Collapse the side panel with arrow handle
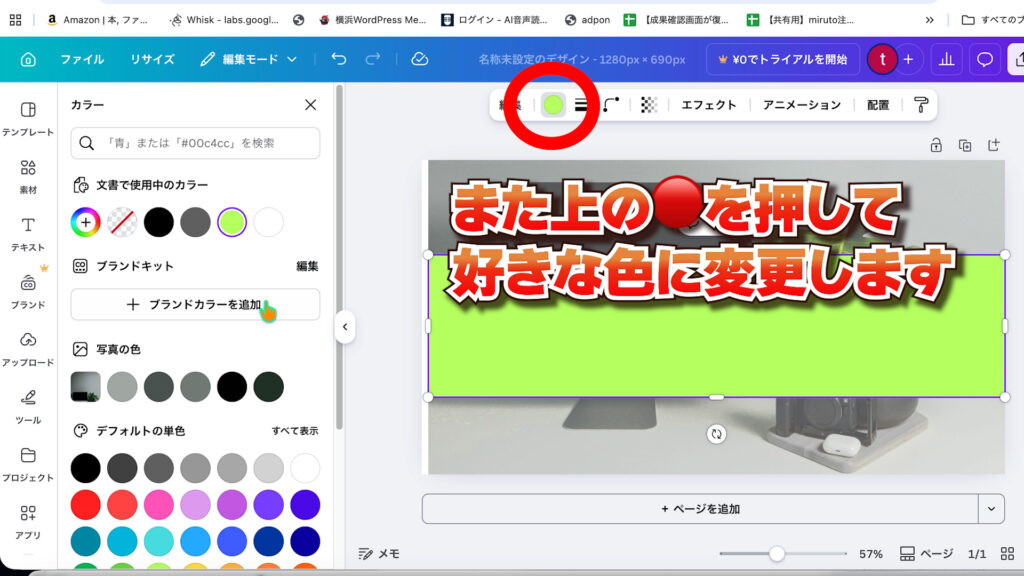The height and width of the screenshot is (576, 1024). coord(345,327)
